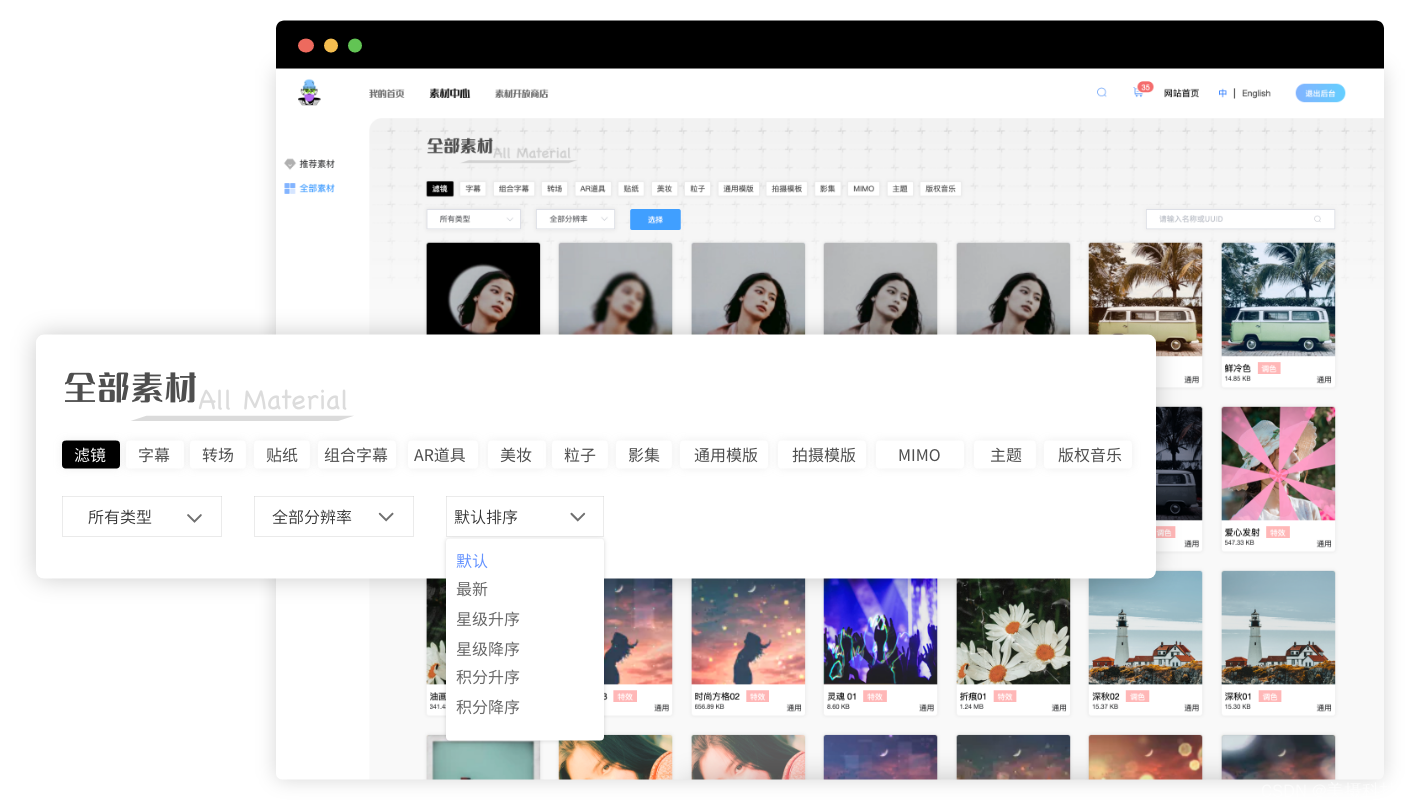
Task: Focus the 请输入名称或UUID search field
Action: 1240,219
